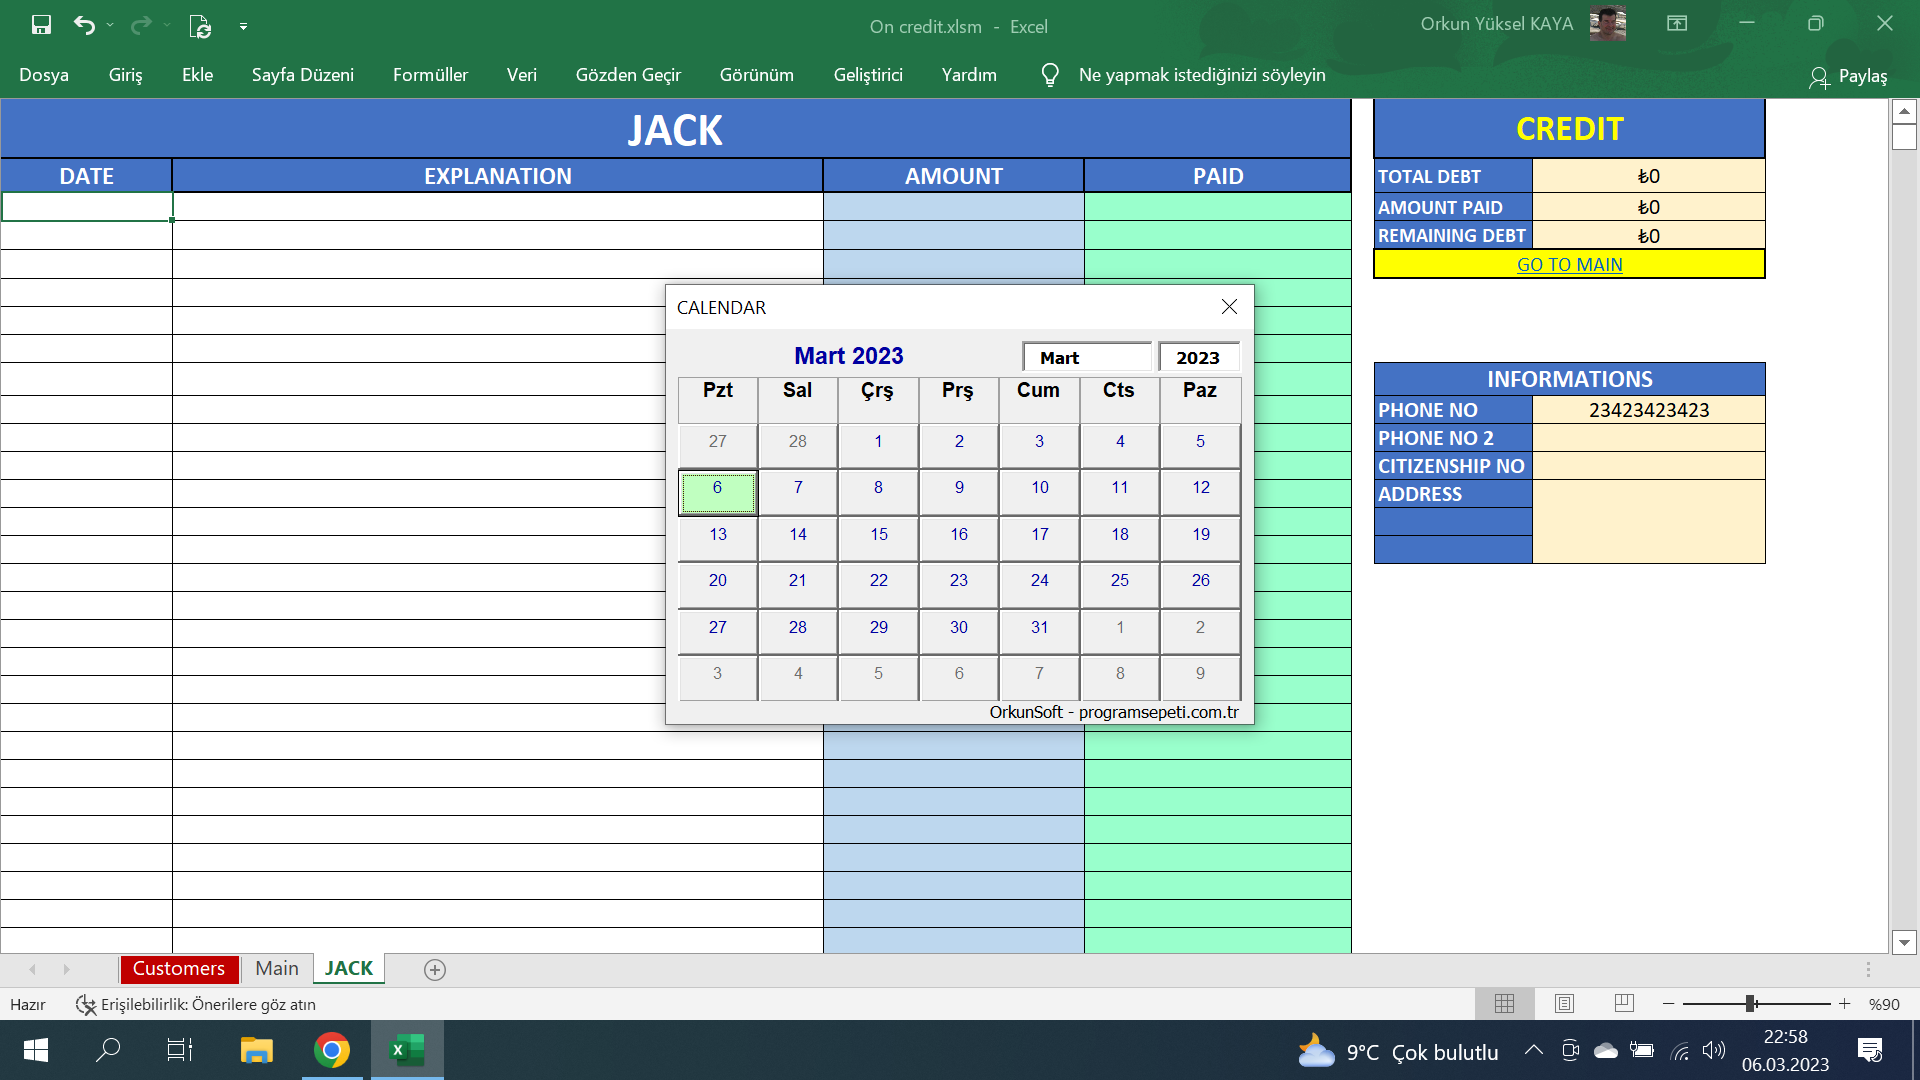The height and width of the screenshot is (1080, 1920).
Task: Click the Undo arrow icon
Action: [84, 25]
